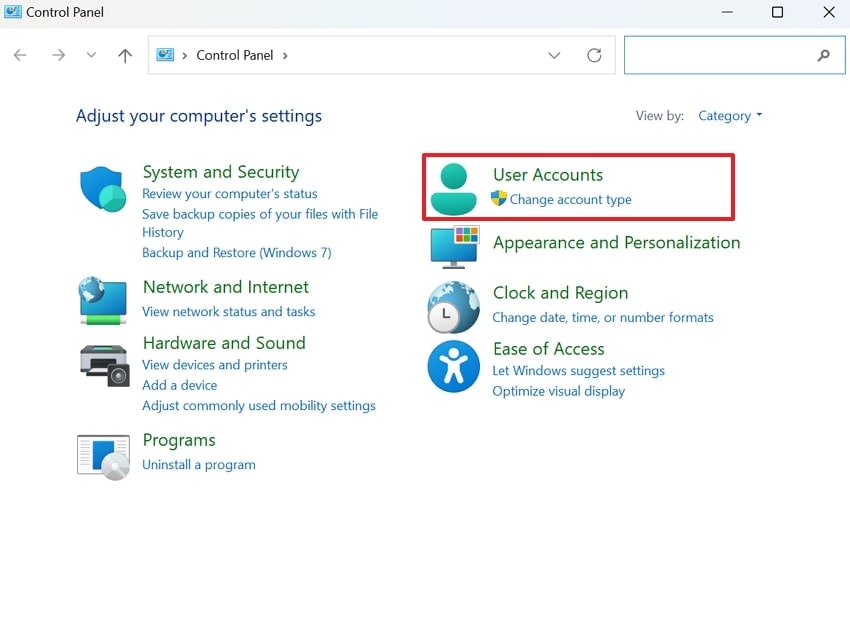Open Hardware and Sound category
850x625 pixels.
(x=224, y=343)
